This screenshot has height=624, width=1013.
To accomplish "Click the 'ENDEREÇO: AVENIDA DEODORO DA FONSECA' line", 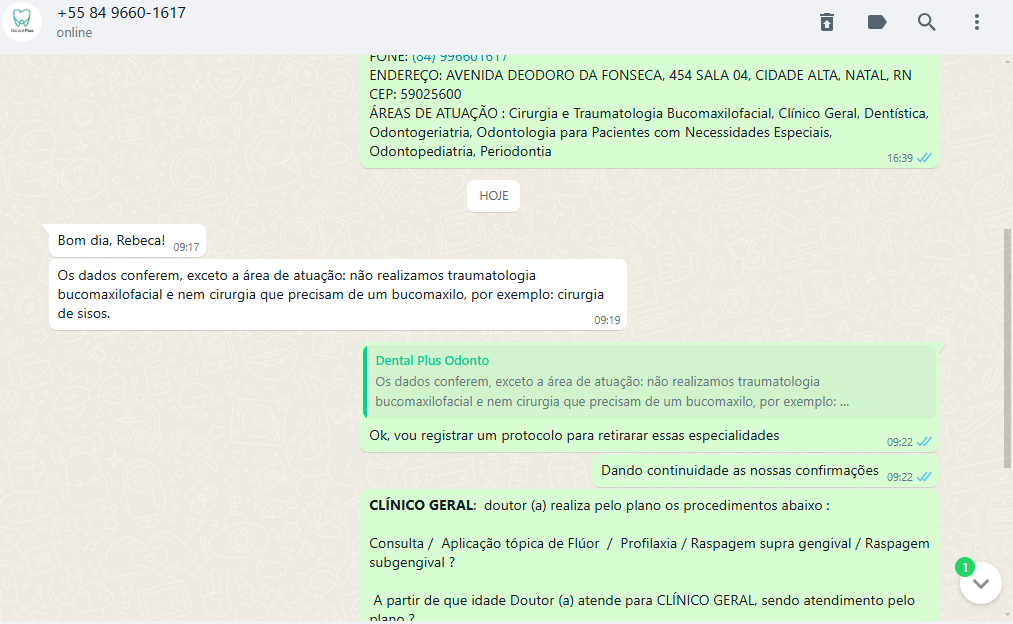I will click(x=640, y=75).
